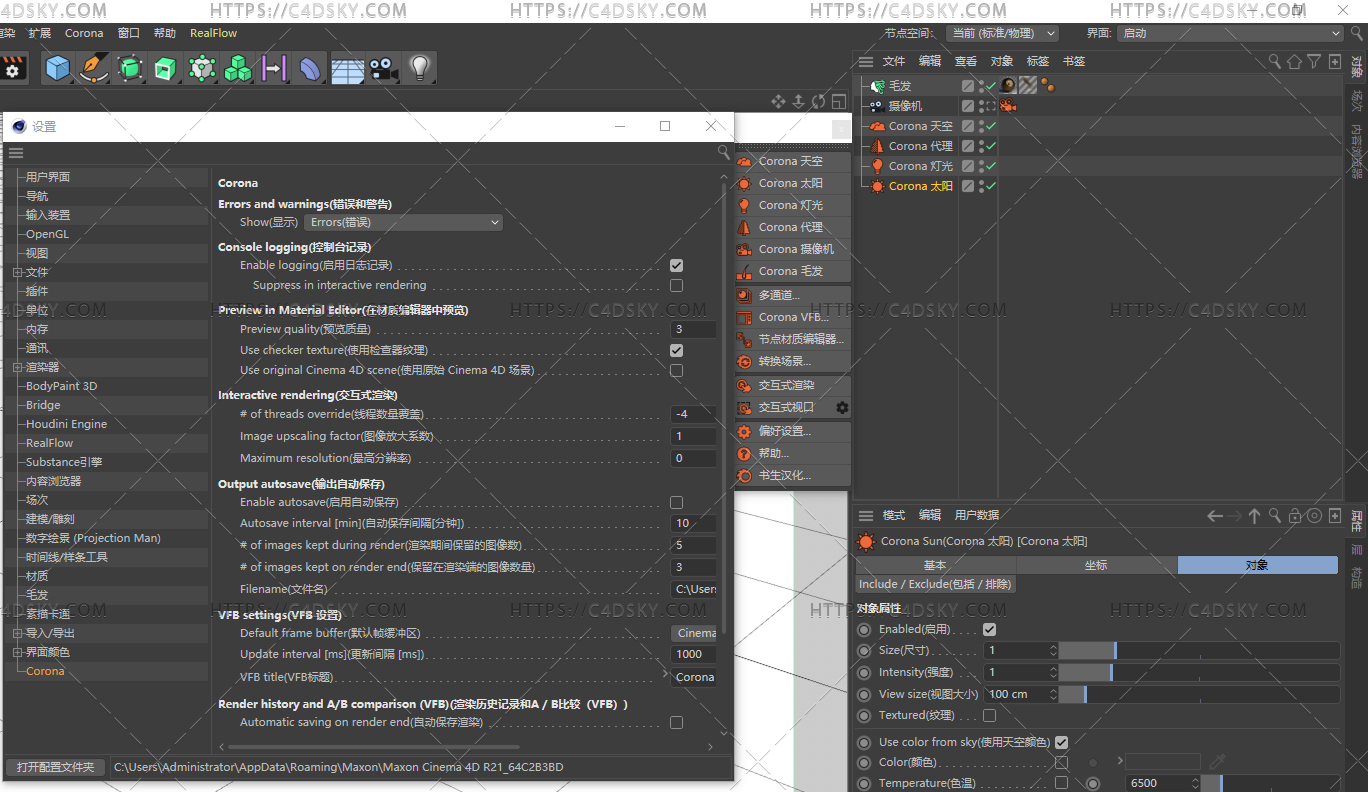The width and height of the screenshot is (1368, 792).
Task: Click the home icon in Object manager
Action: coord(1294,61)
